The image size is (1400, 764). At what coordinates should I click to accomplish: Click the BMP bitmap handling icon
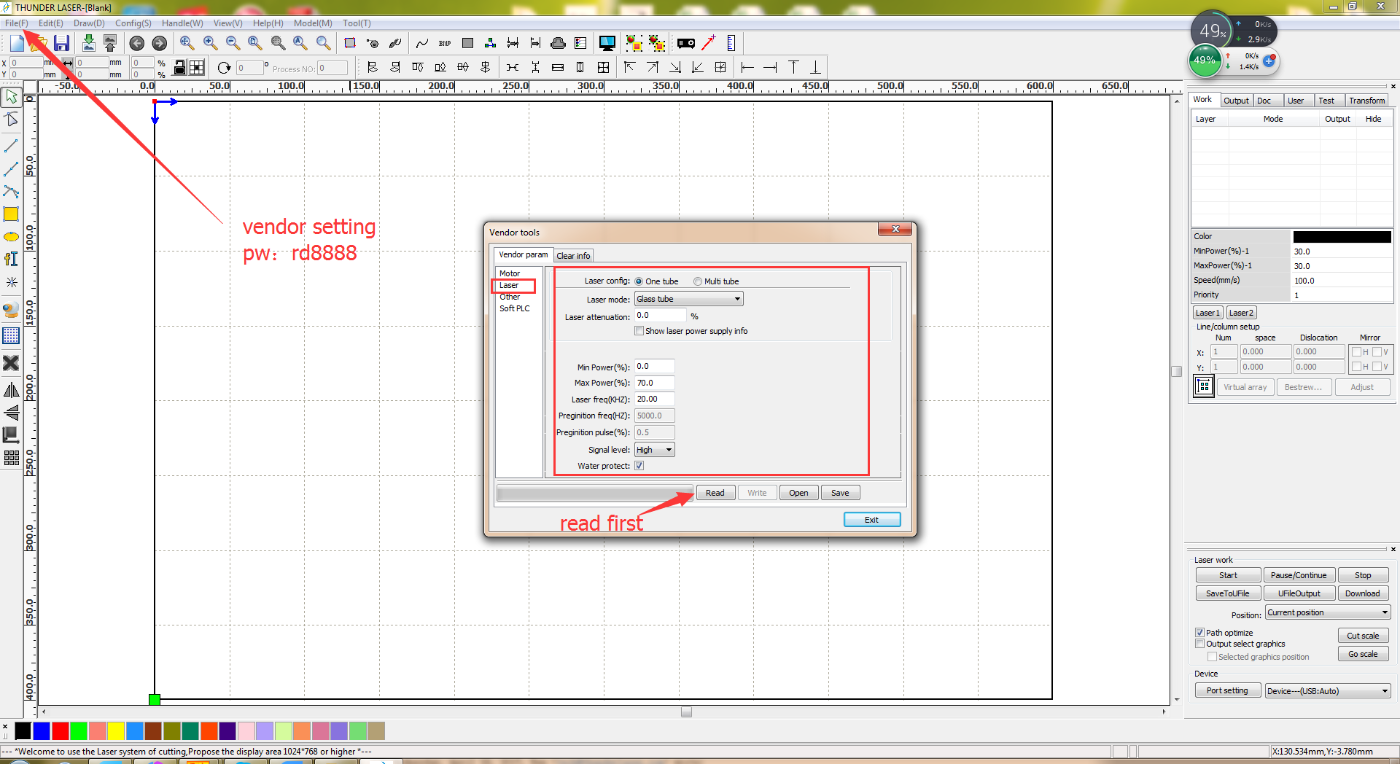pos(444,43)
